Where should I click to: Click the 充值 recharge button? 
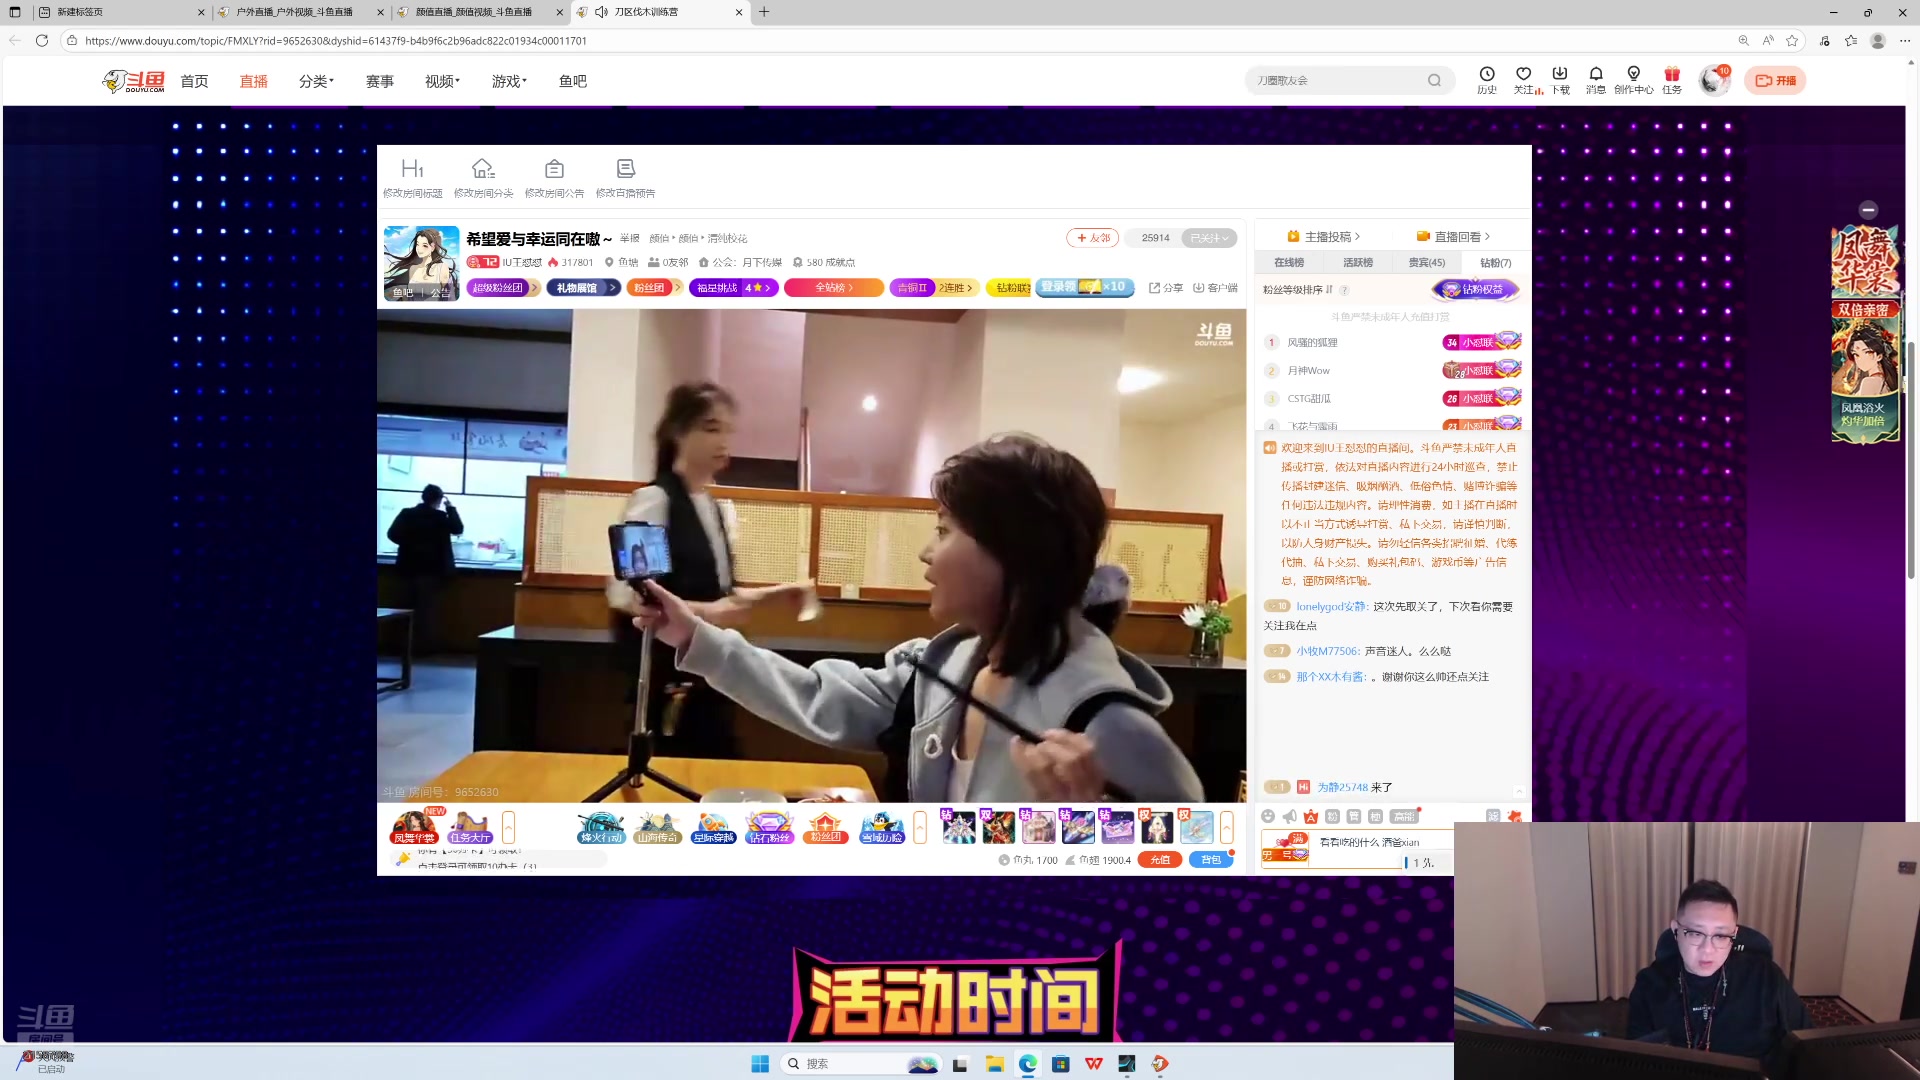pyautogui.click(x=1160, y=859)
